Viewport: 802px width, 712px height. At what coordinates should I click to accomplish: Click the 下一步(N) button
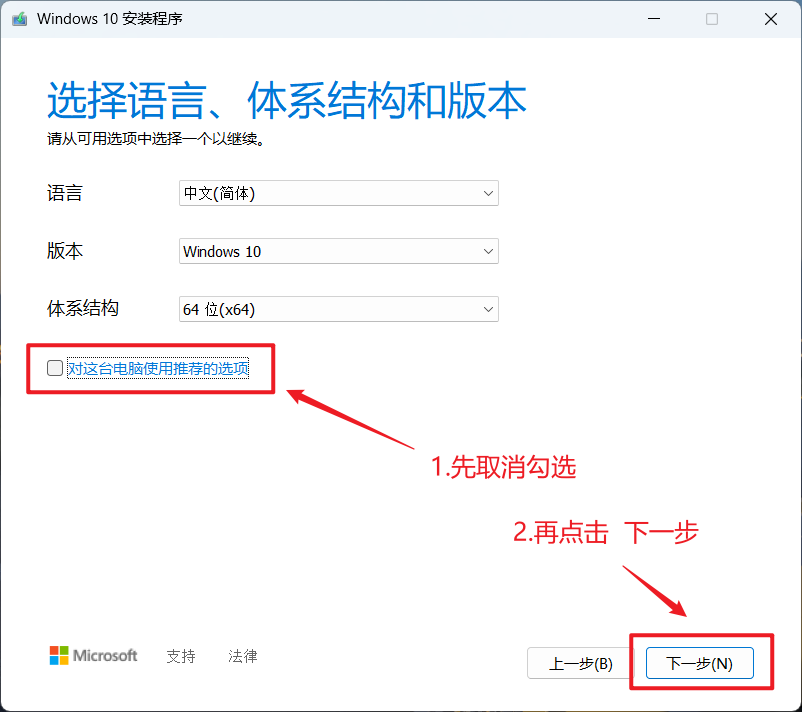click(699, 663)
